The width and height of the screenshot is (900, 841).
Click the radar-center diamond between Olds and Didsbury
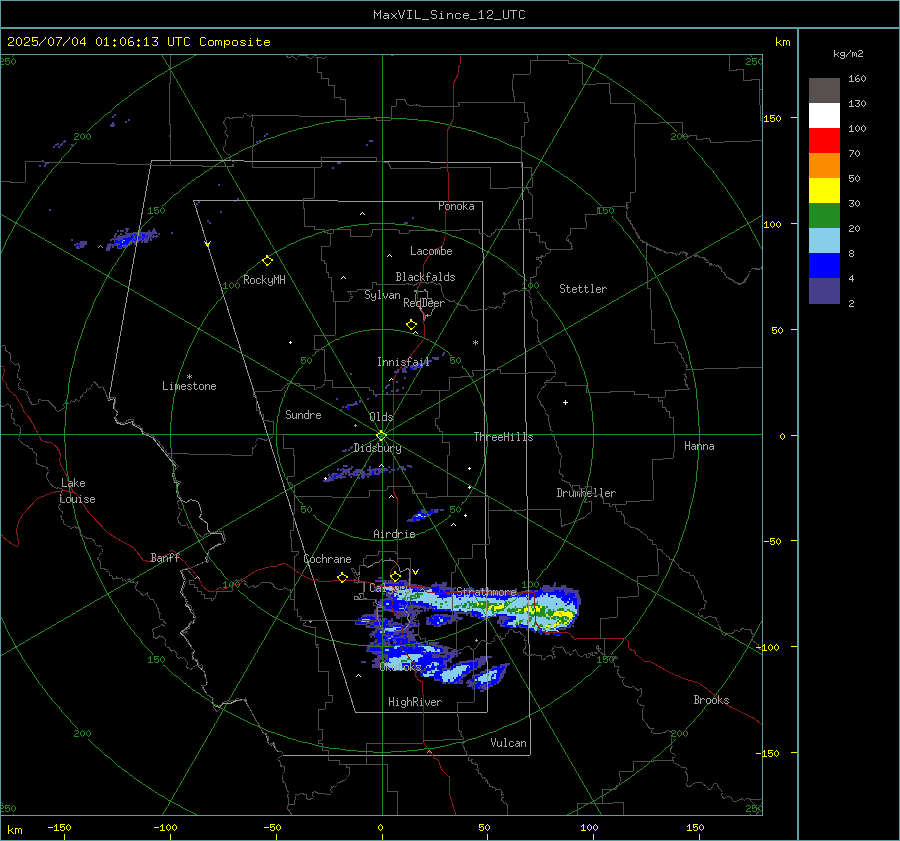point(381,436)
